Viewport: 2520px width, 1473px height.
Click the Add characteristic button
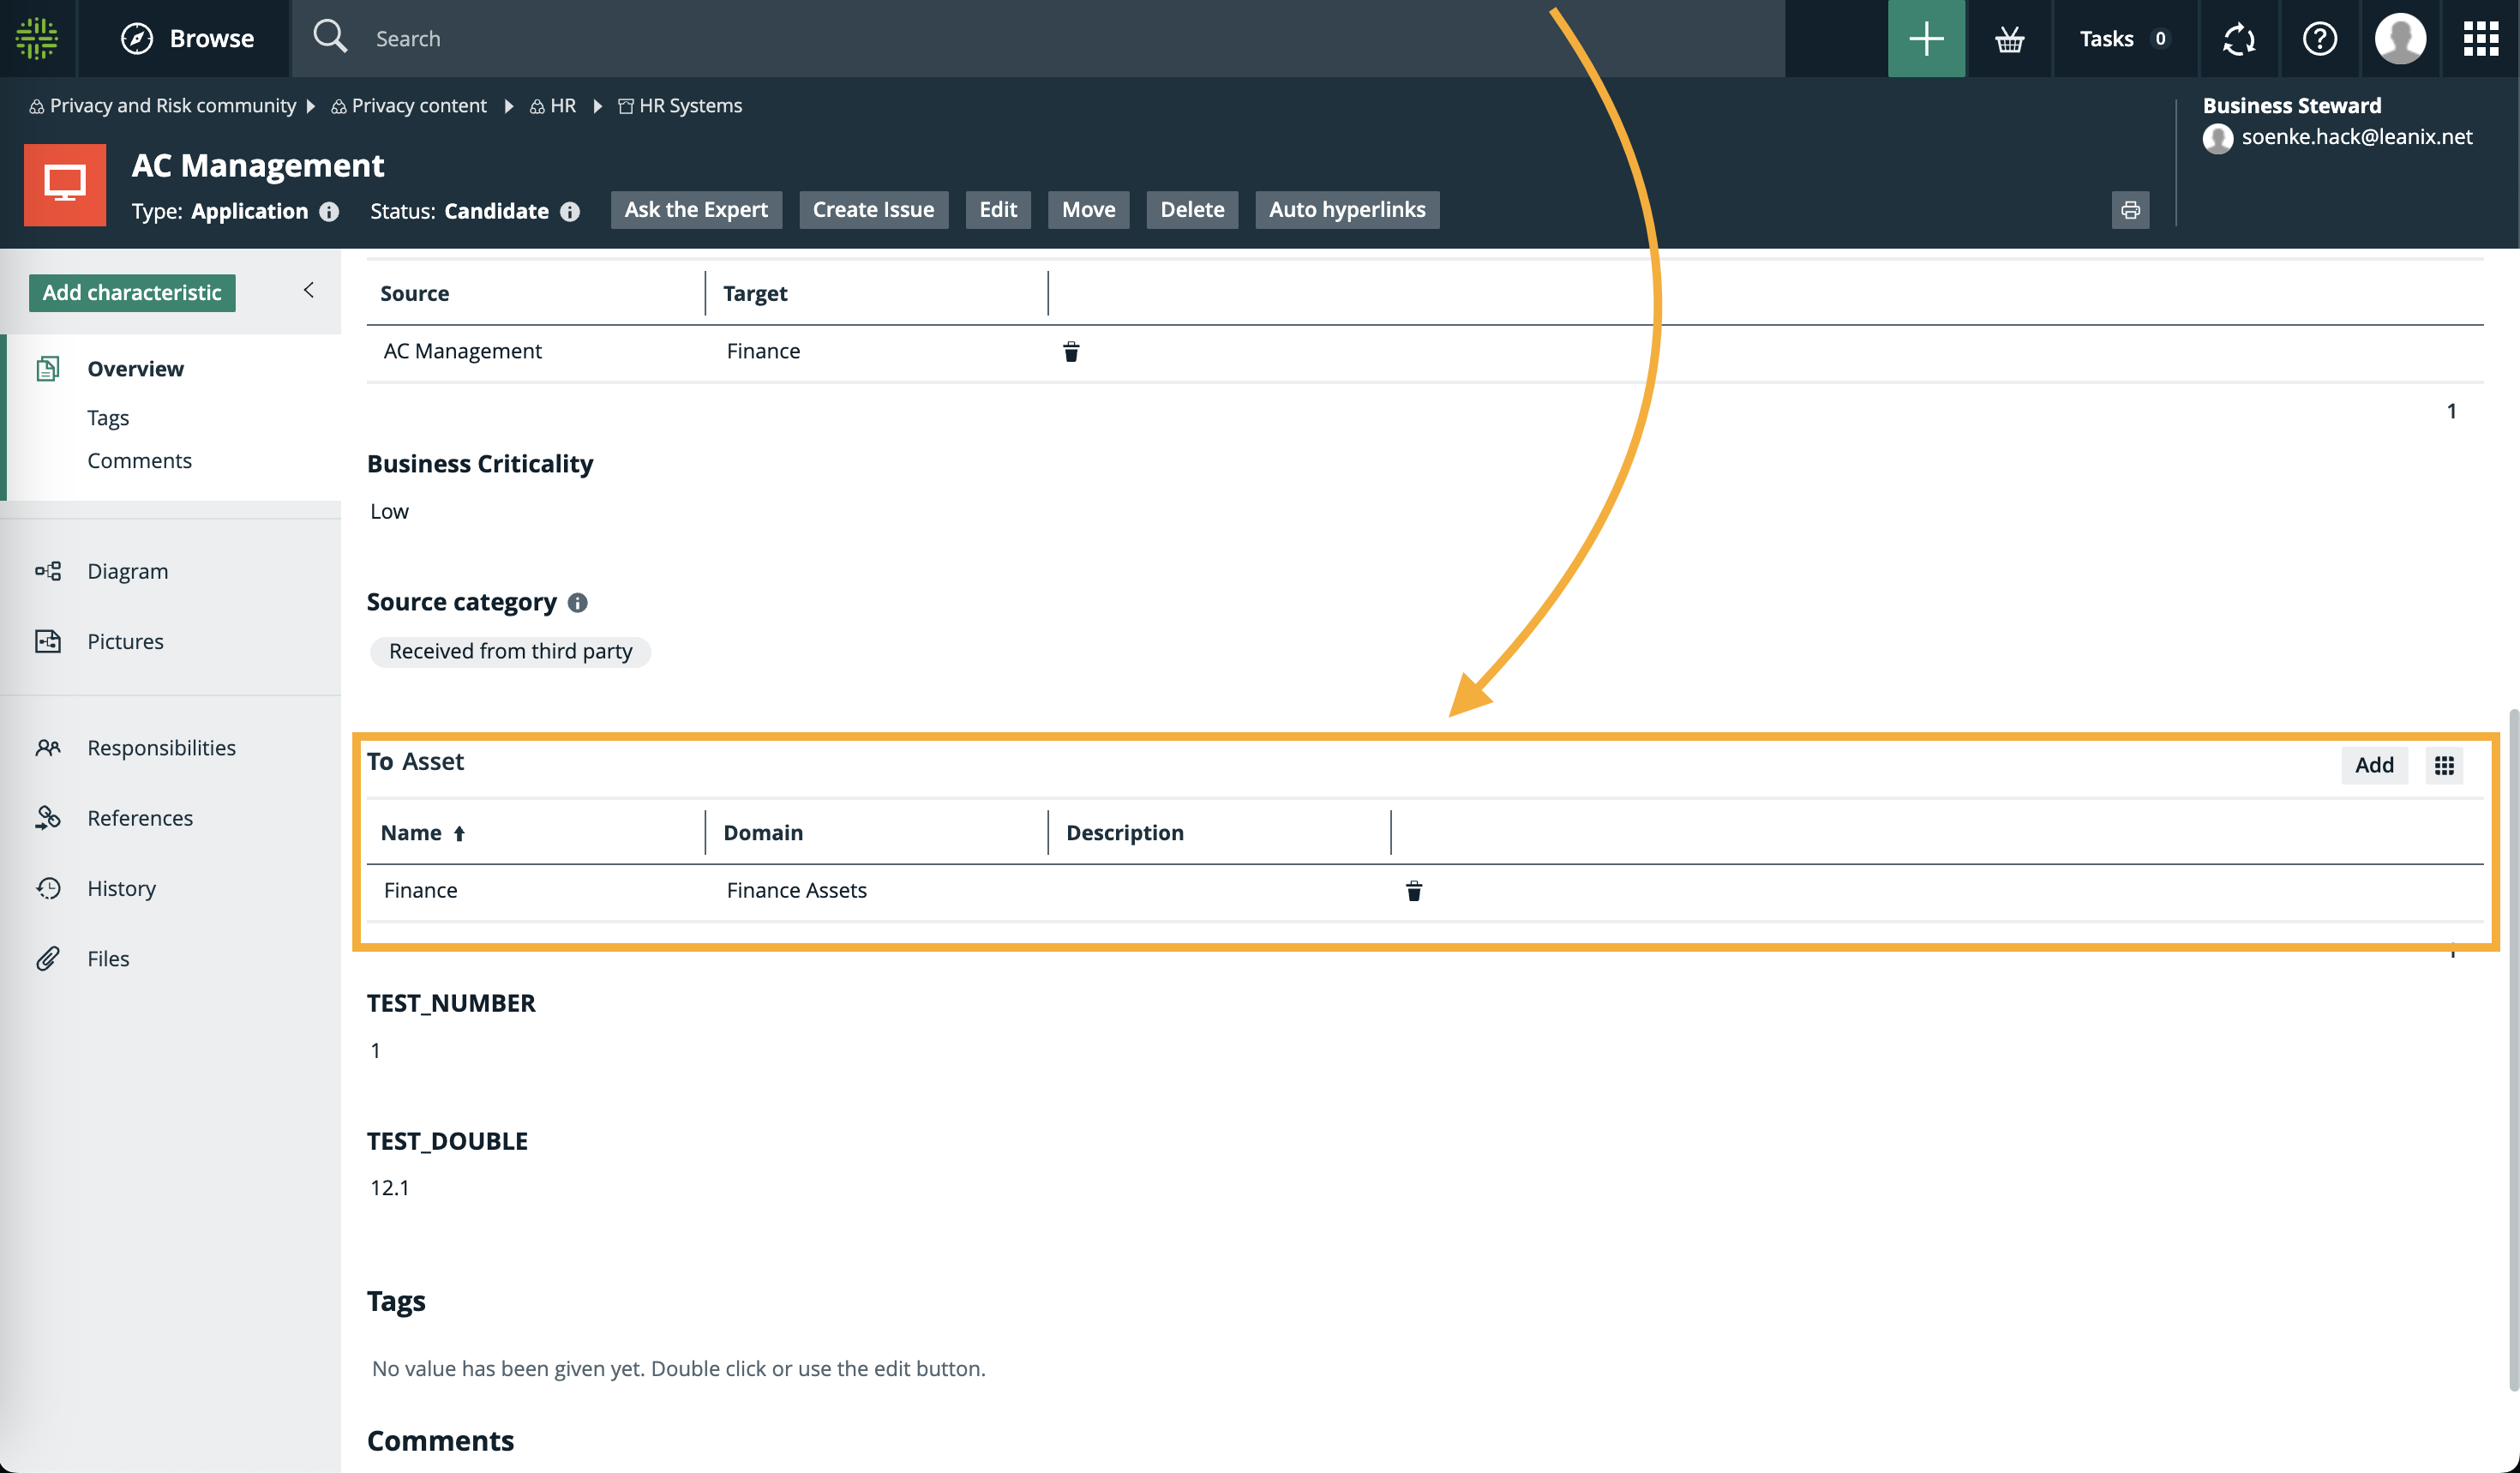coord(132,293)
